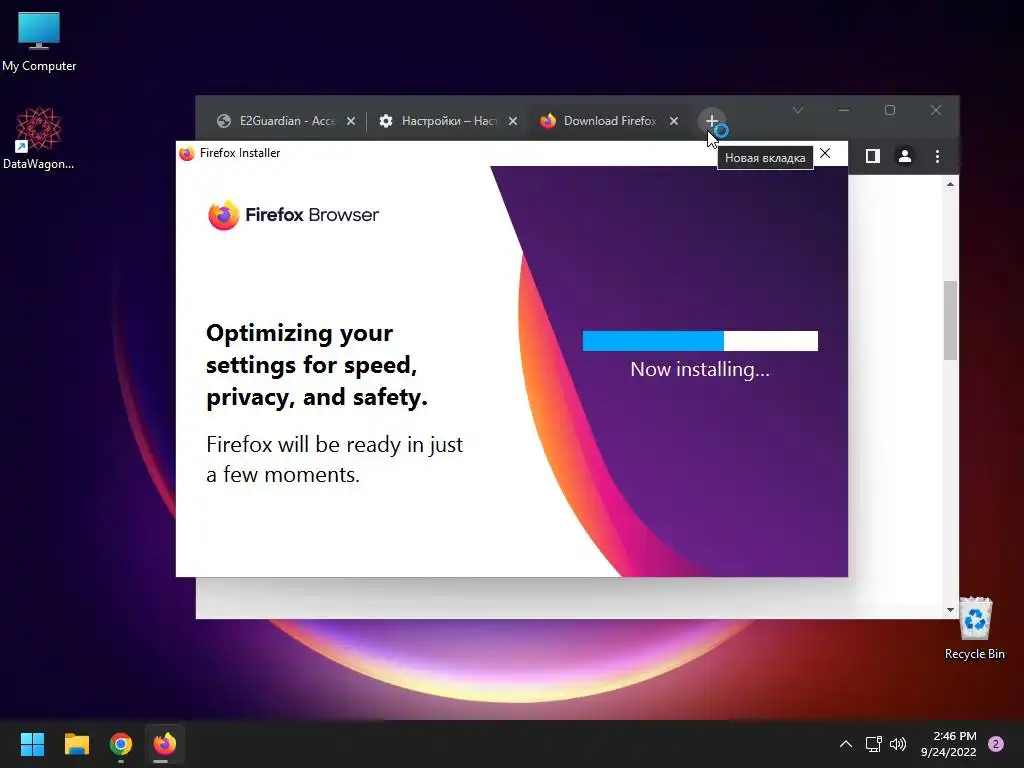1024x768 pixels.
Task: Minimize the Chrome window
Action: pyautogui.click(x=844, y=110)
